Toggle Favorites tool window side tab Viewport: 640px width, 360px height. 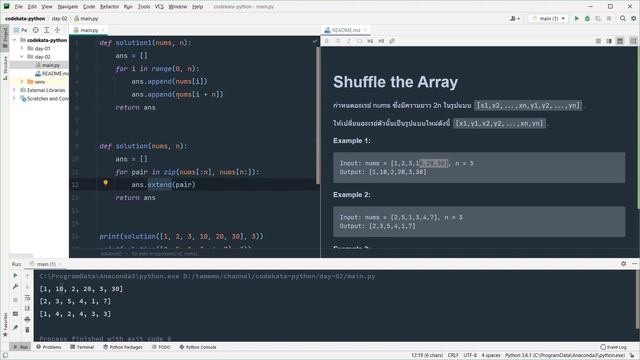click(5, 324)
